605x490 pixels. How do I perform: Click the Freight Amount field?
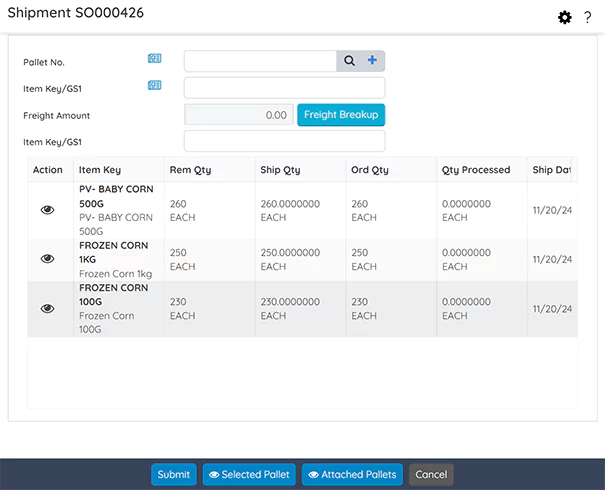[239, 115]
